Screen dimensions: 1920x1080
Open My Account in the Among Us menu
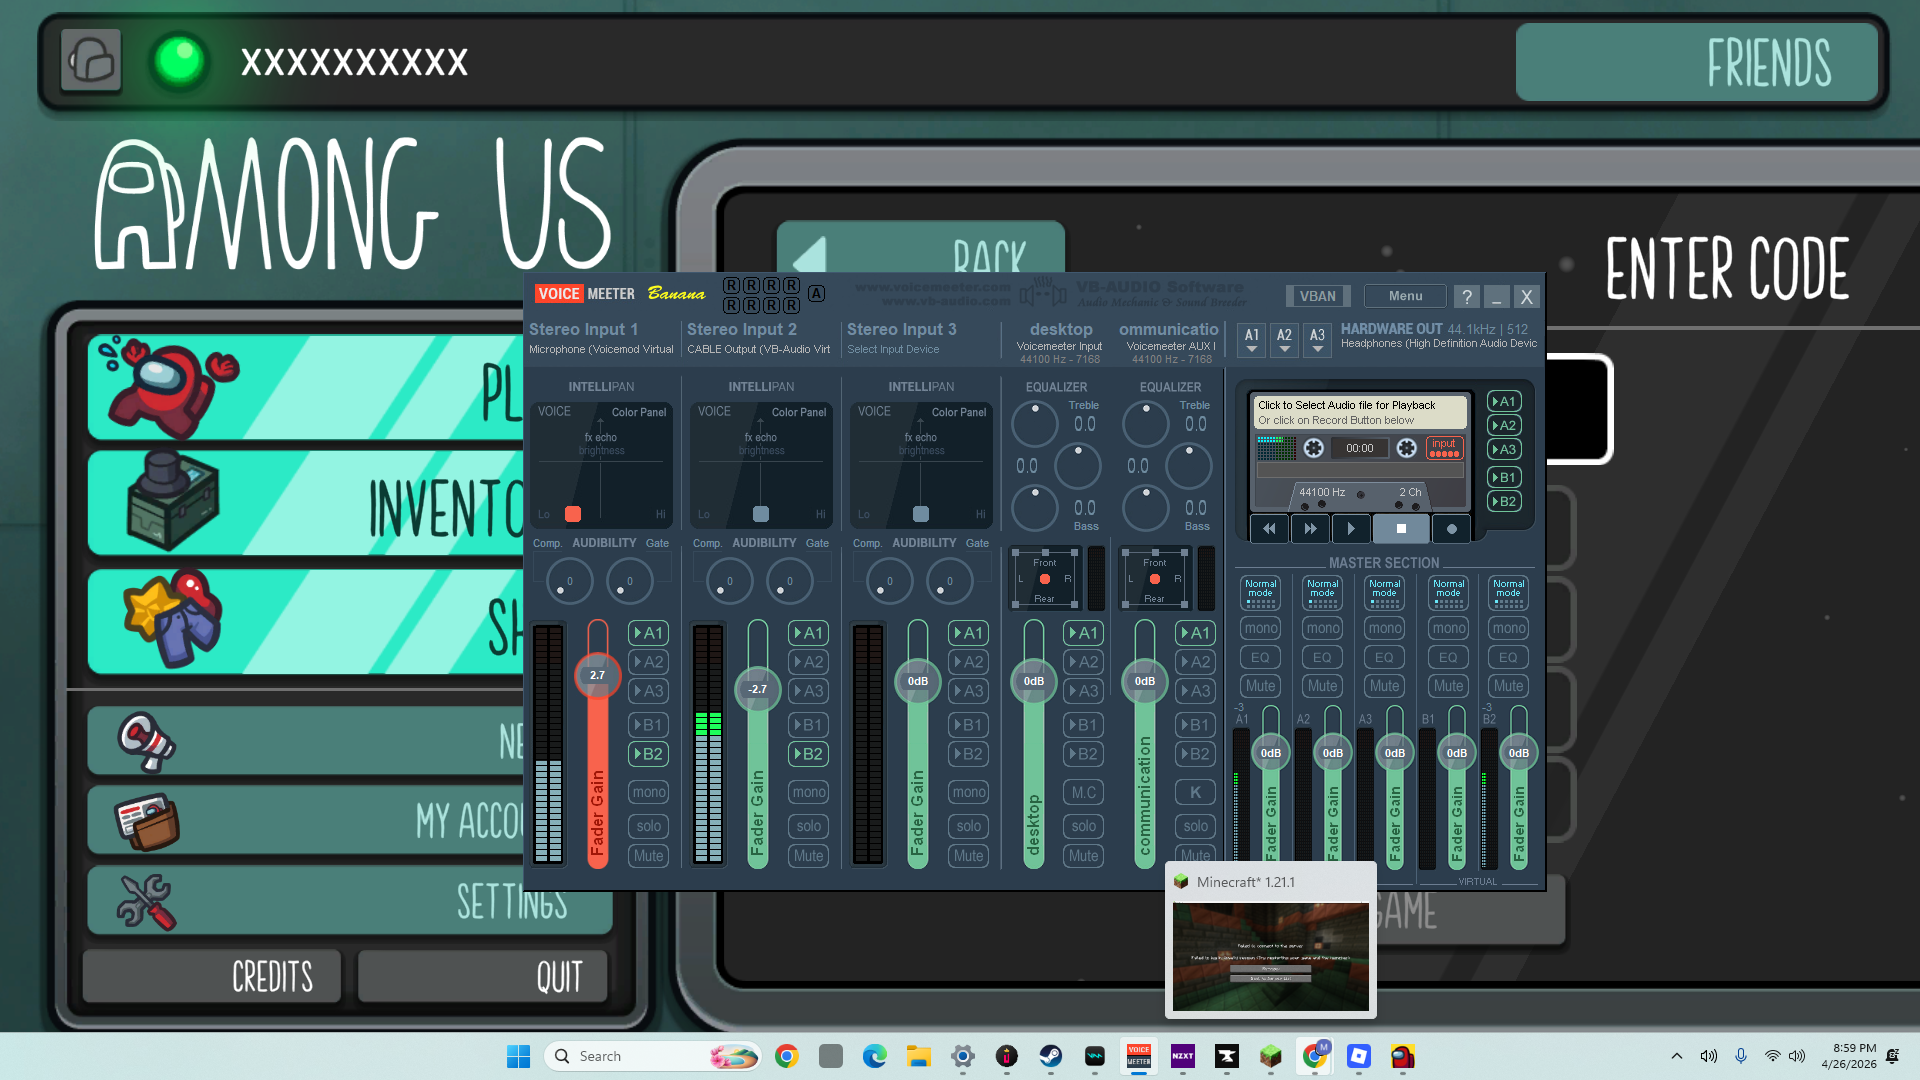306,820
